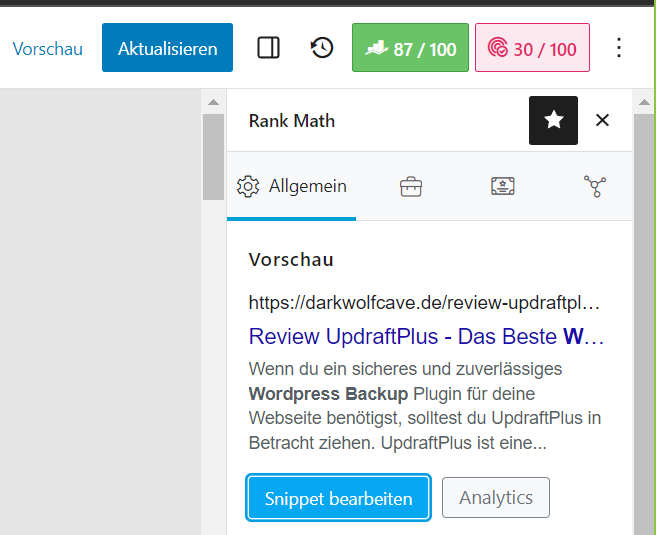Click the Vorschau section heading
This screenshot has width=656, height=535.
(291, 260)
